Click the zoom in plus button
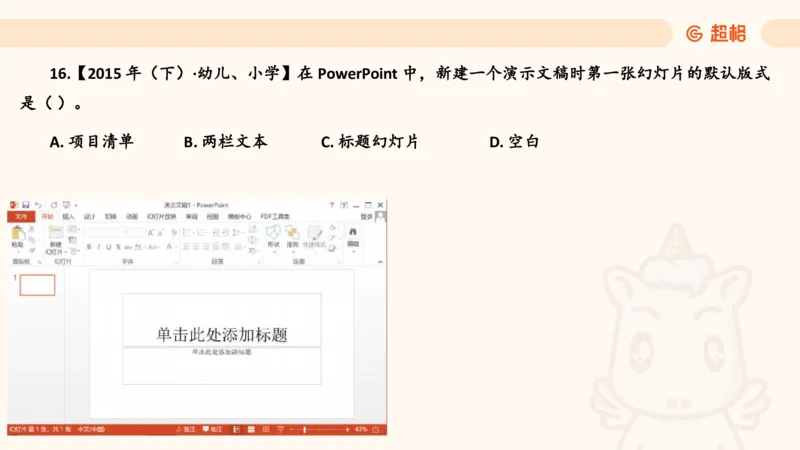 347,430
